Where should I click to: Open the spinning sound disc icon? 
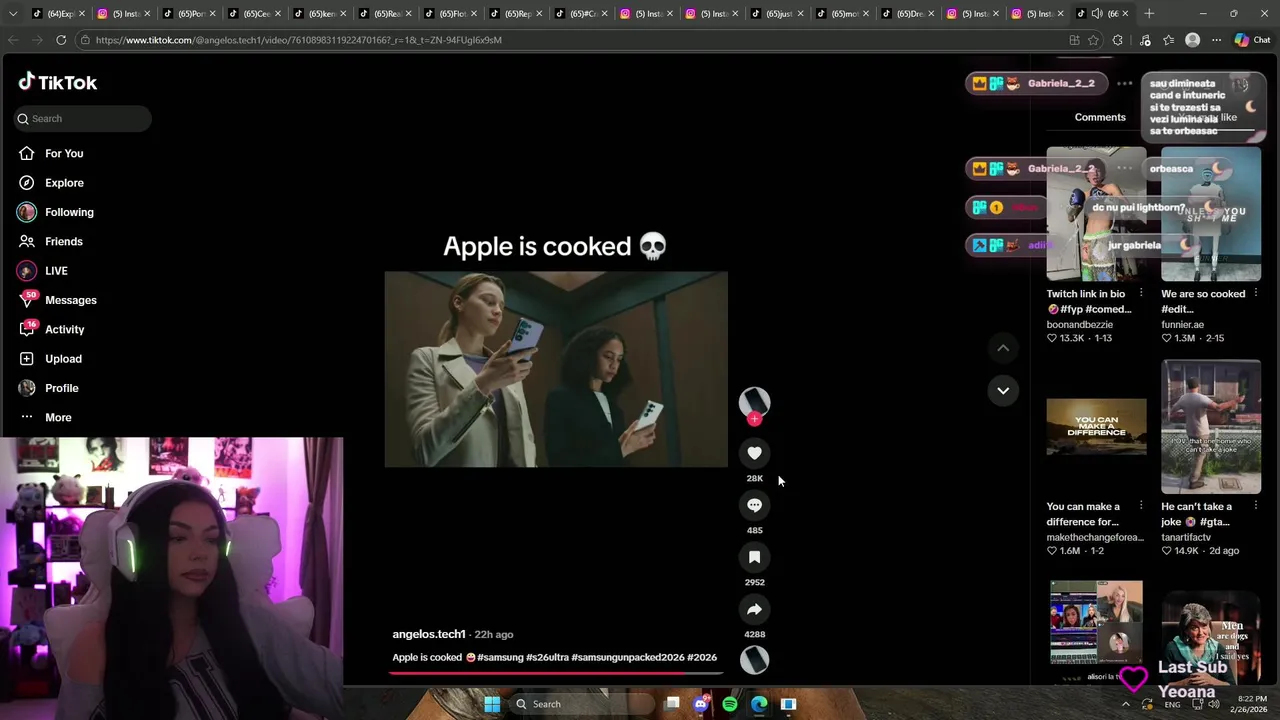(754, 659)
